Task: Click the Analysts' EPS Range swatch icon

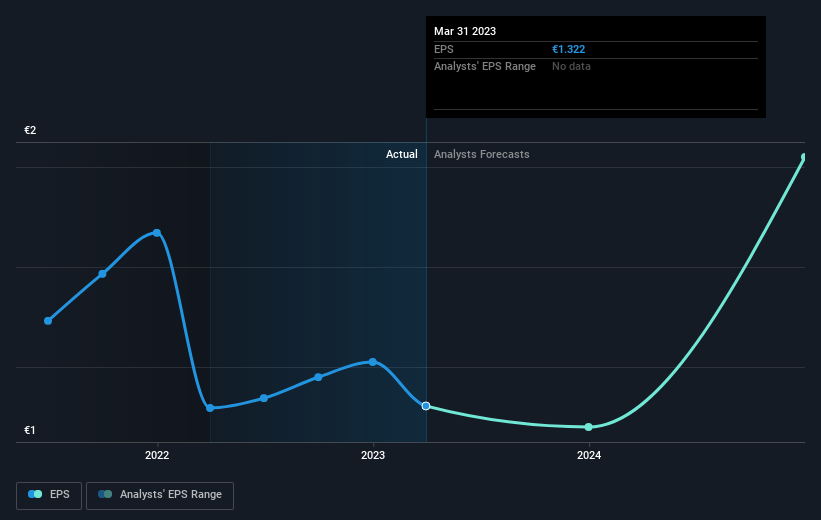Action: point(105,494)
